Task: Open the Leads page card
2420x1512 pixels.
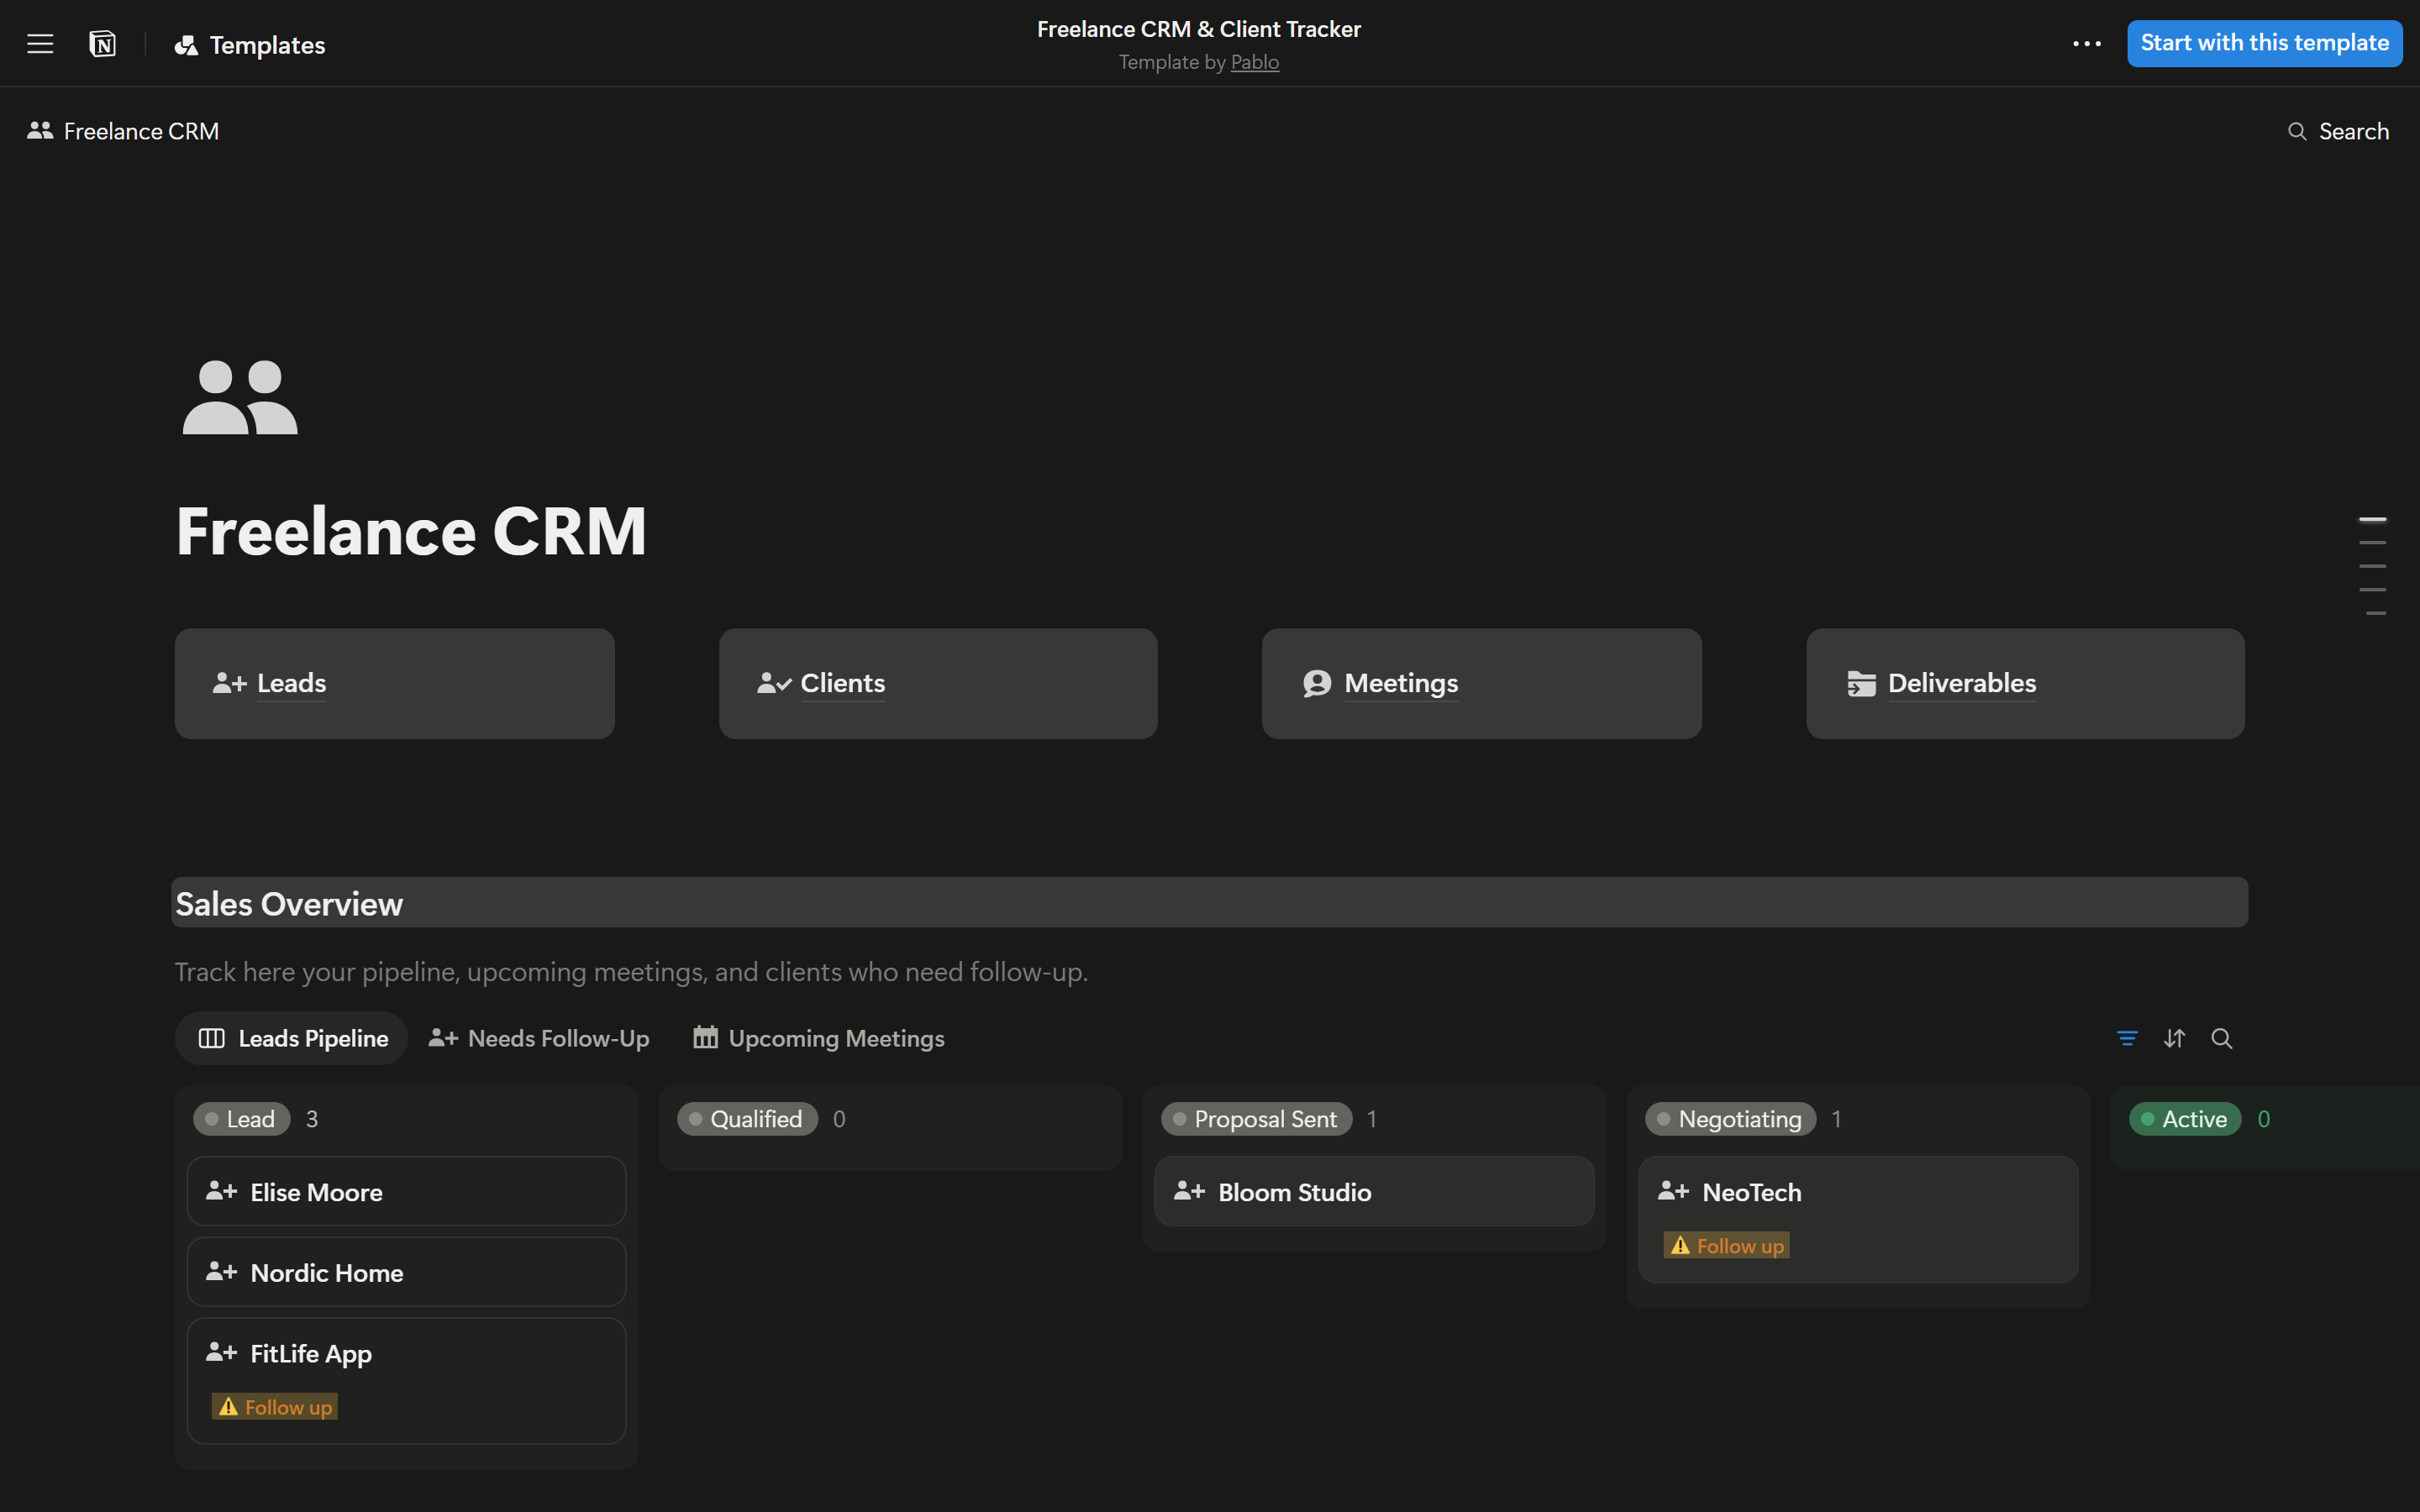Action: [x=394, y=683]
